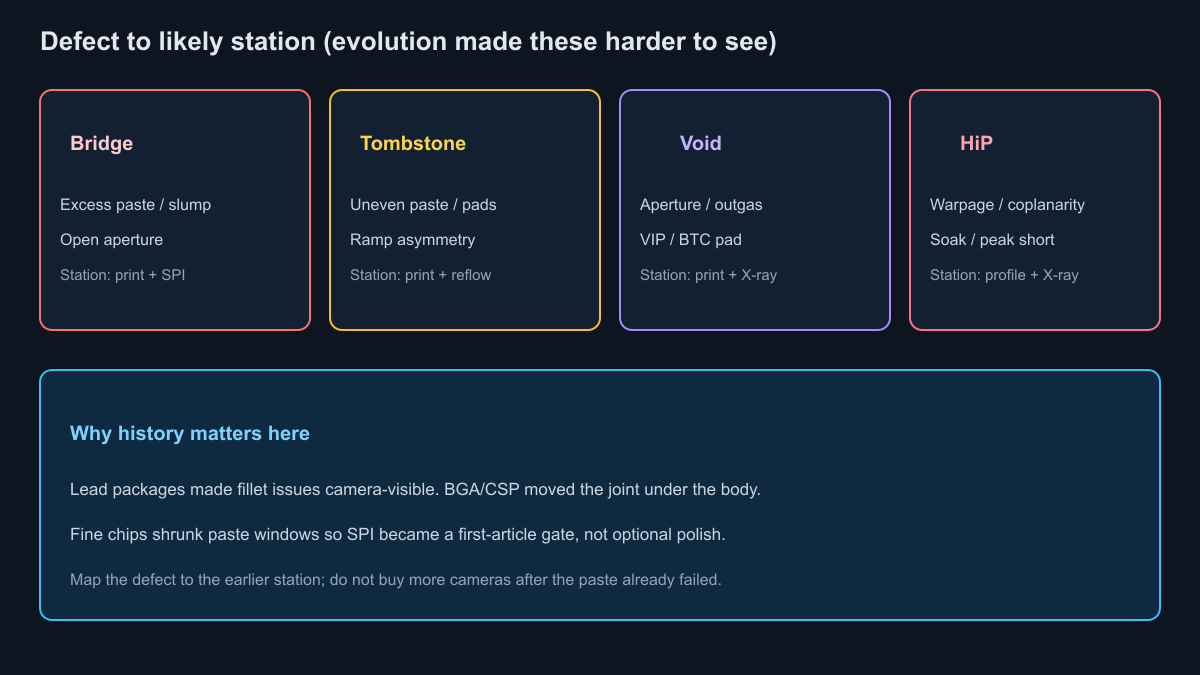Screen dimensions: 1200x675
Task: Click 'Uneven paste / pads' text
Action: 423,205
